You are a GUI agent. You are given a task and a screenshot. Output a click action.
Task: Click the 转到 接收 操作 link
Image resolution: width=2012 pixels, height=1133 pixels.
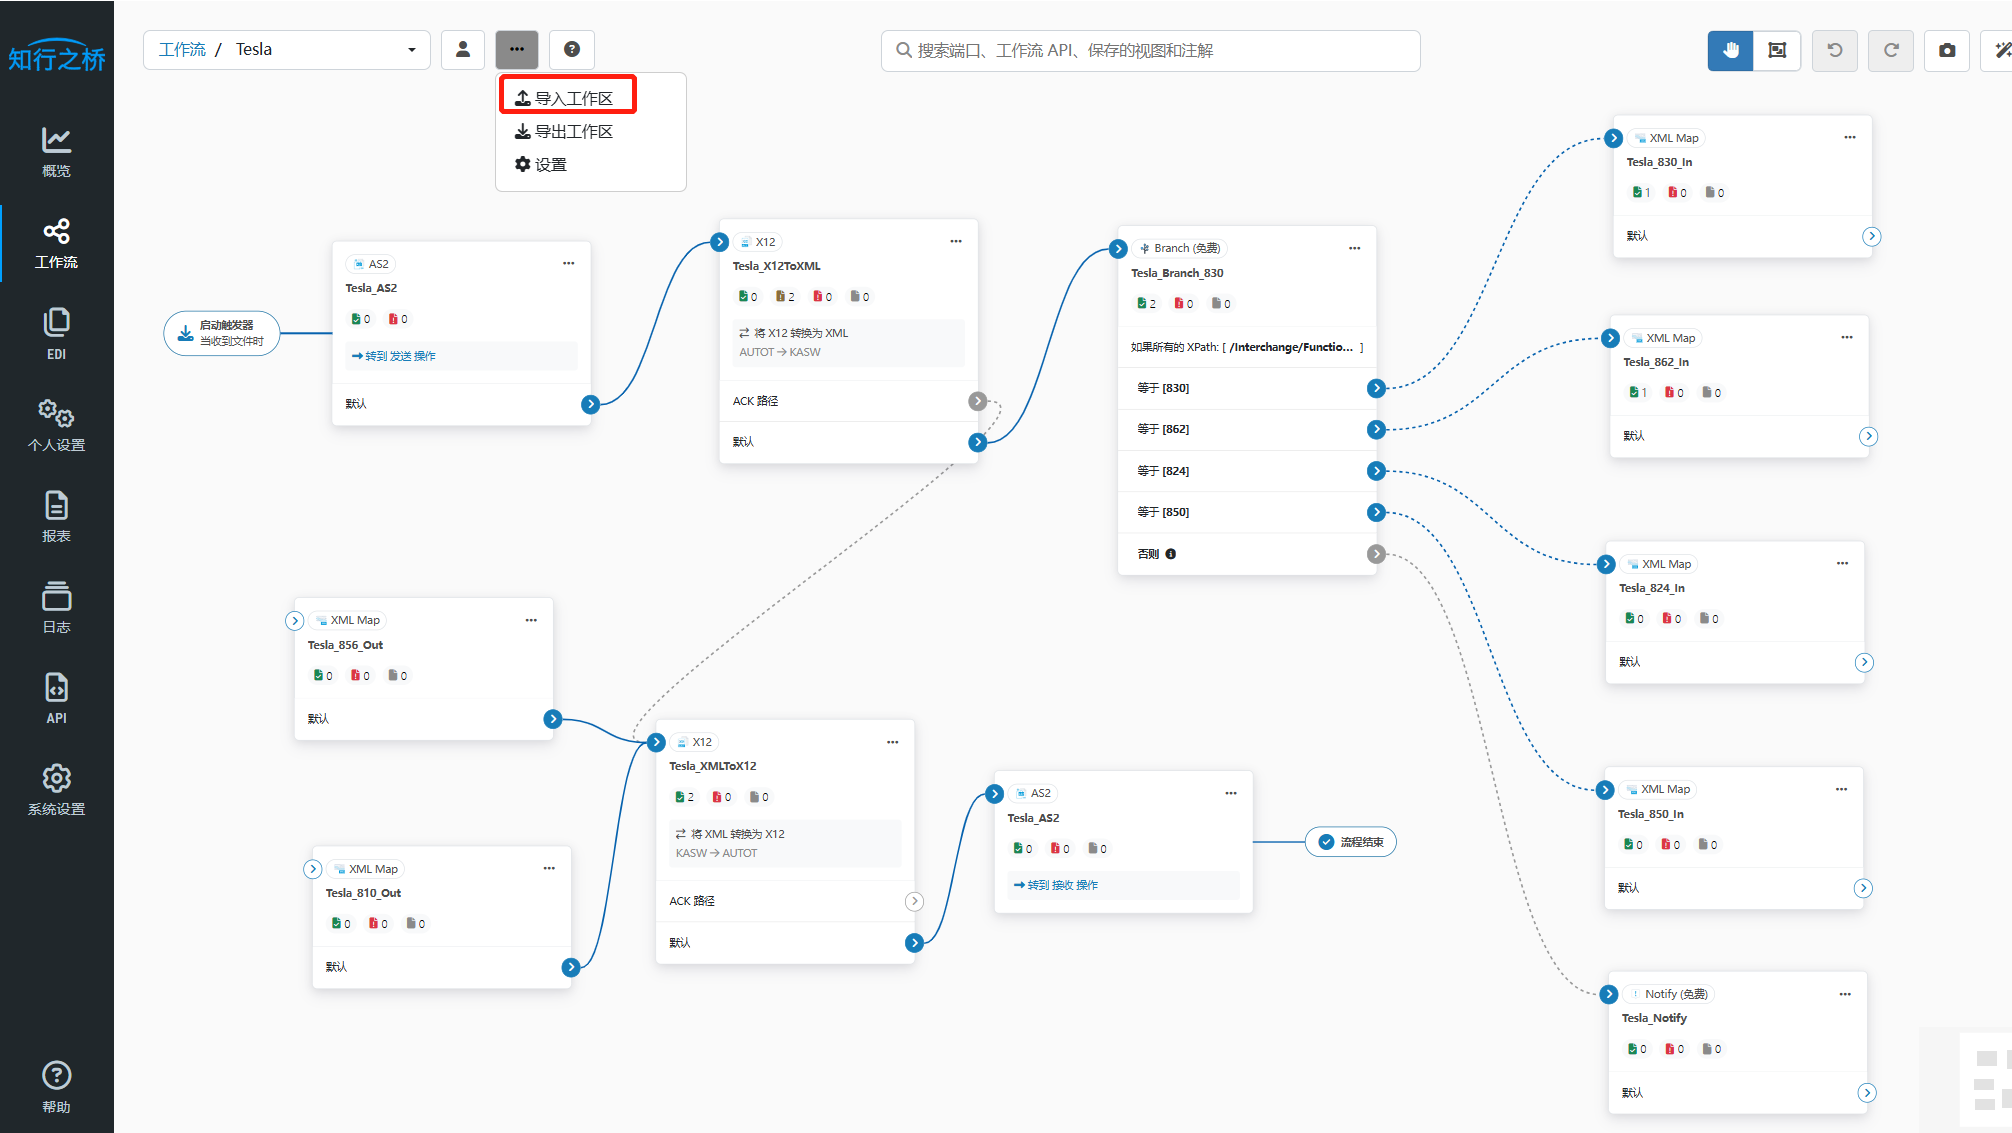click(x=1056, y=885)
